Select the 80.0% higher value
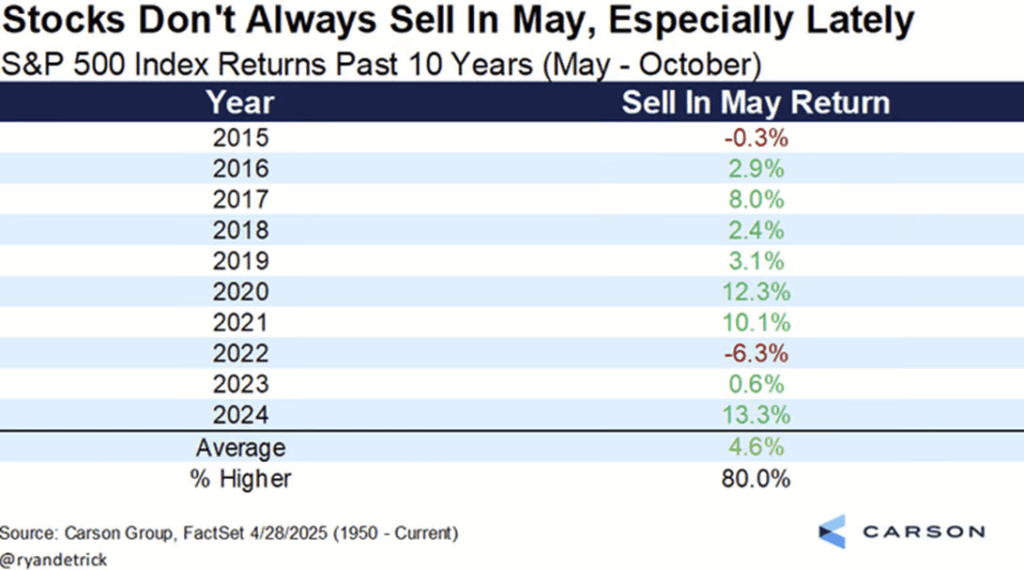The height and width of the screenshot is (570, 1024). coord(756,479)
